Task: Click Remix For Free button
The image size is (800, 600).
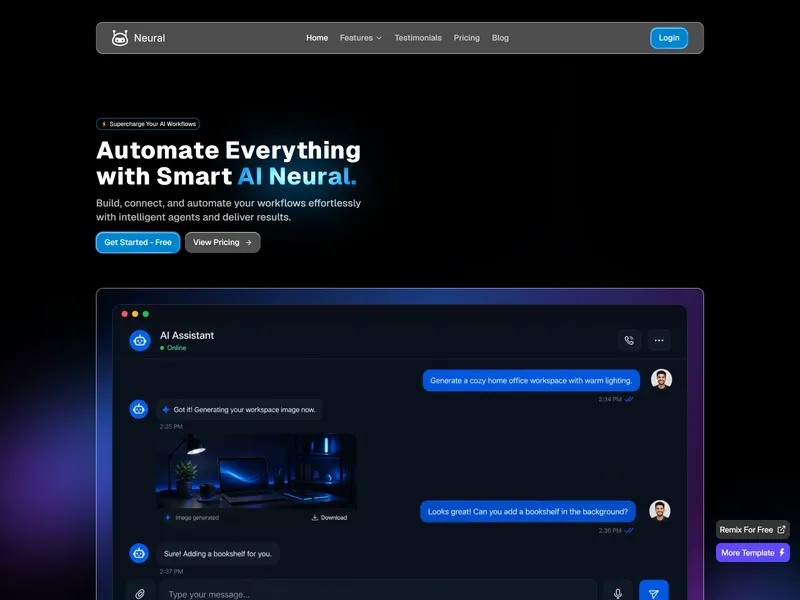Action: (753, 530)
